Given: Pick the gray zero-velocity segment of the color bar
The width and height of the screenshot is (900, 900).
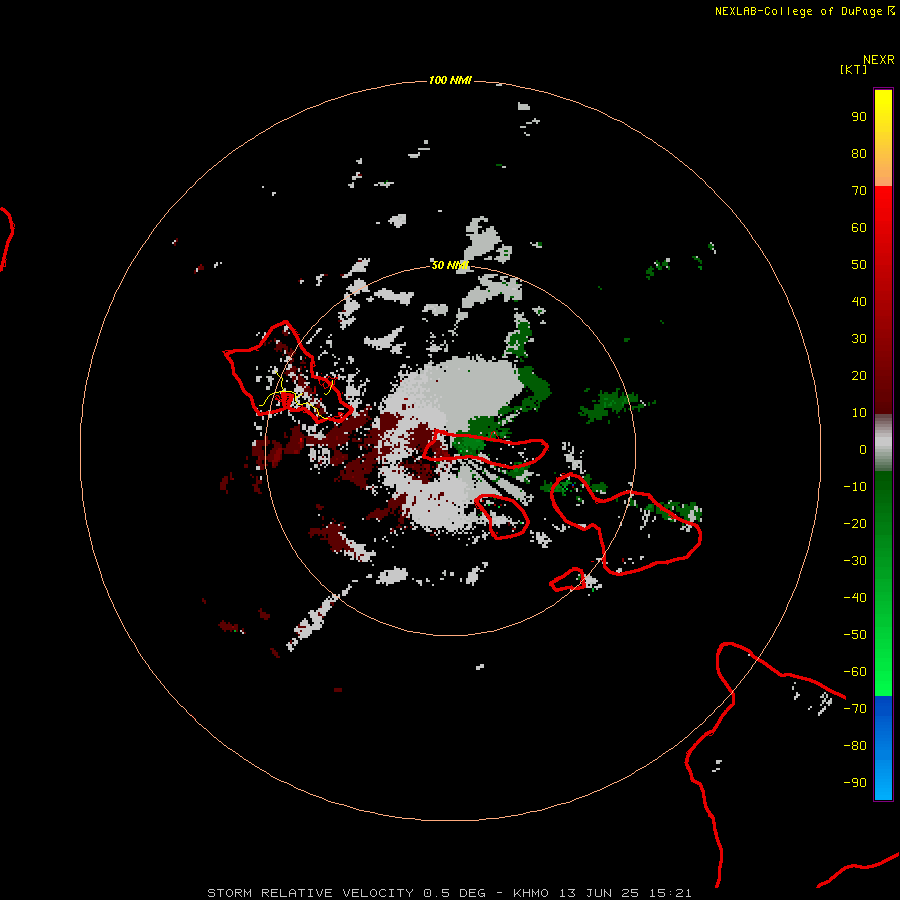Looking at the screenshot, I should point(883,443).
